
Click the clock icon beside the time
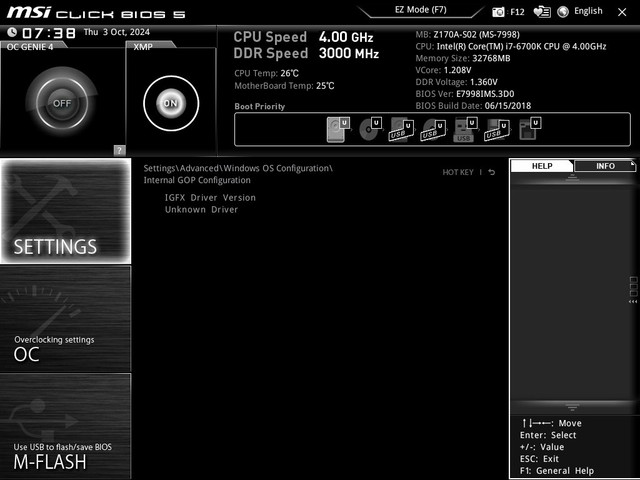tap(12, 32)
